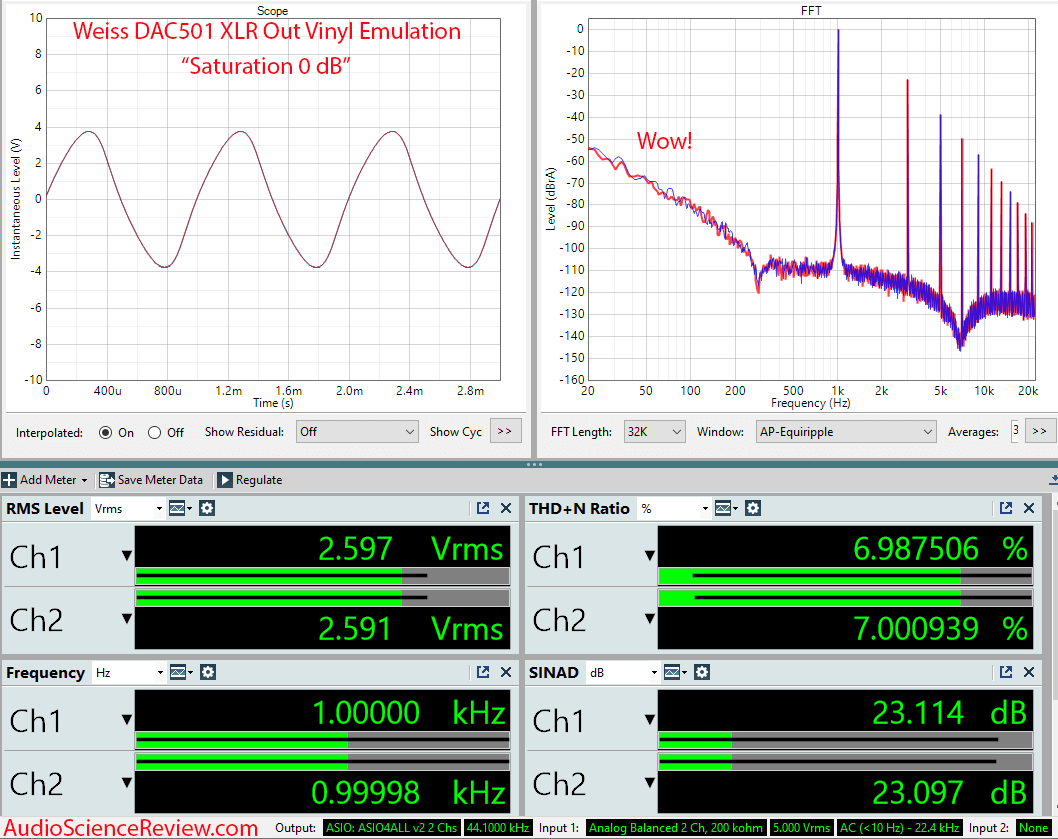
Task: Click the Scope more options >> button
Action: pyautogui.click(x=505, y=431)
